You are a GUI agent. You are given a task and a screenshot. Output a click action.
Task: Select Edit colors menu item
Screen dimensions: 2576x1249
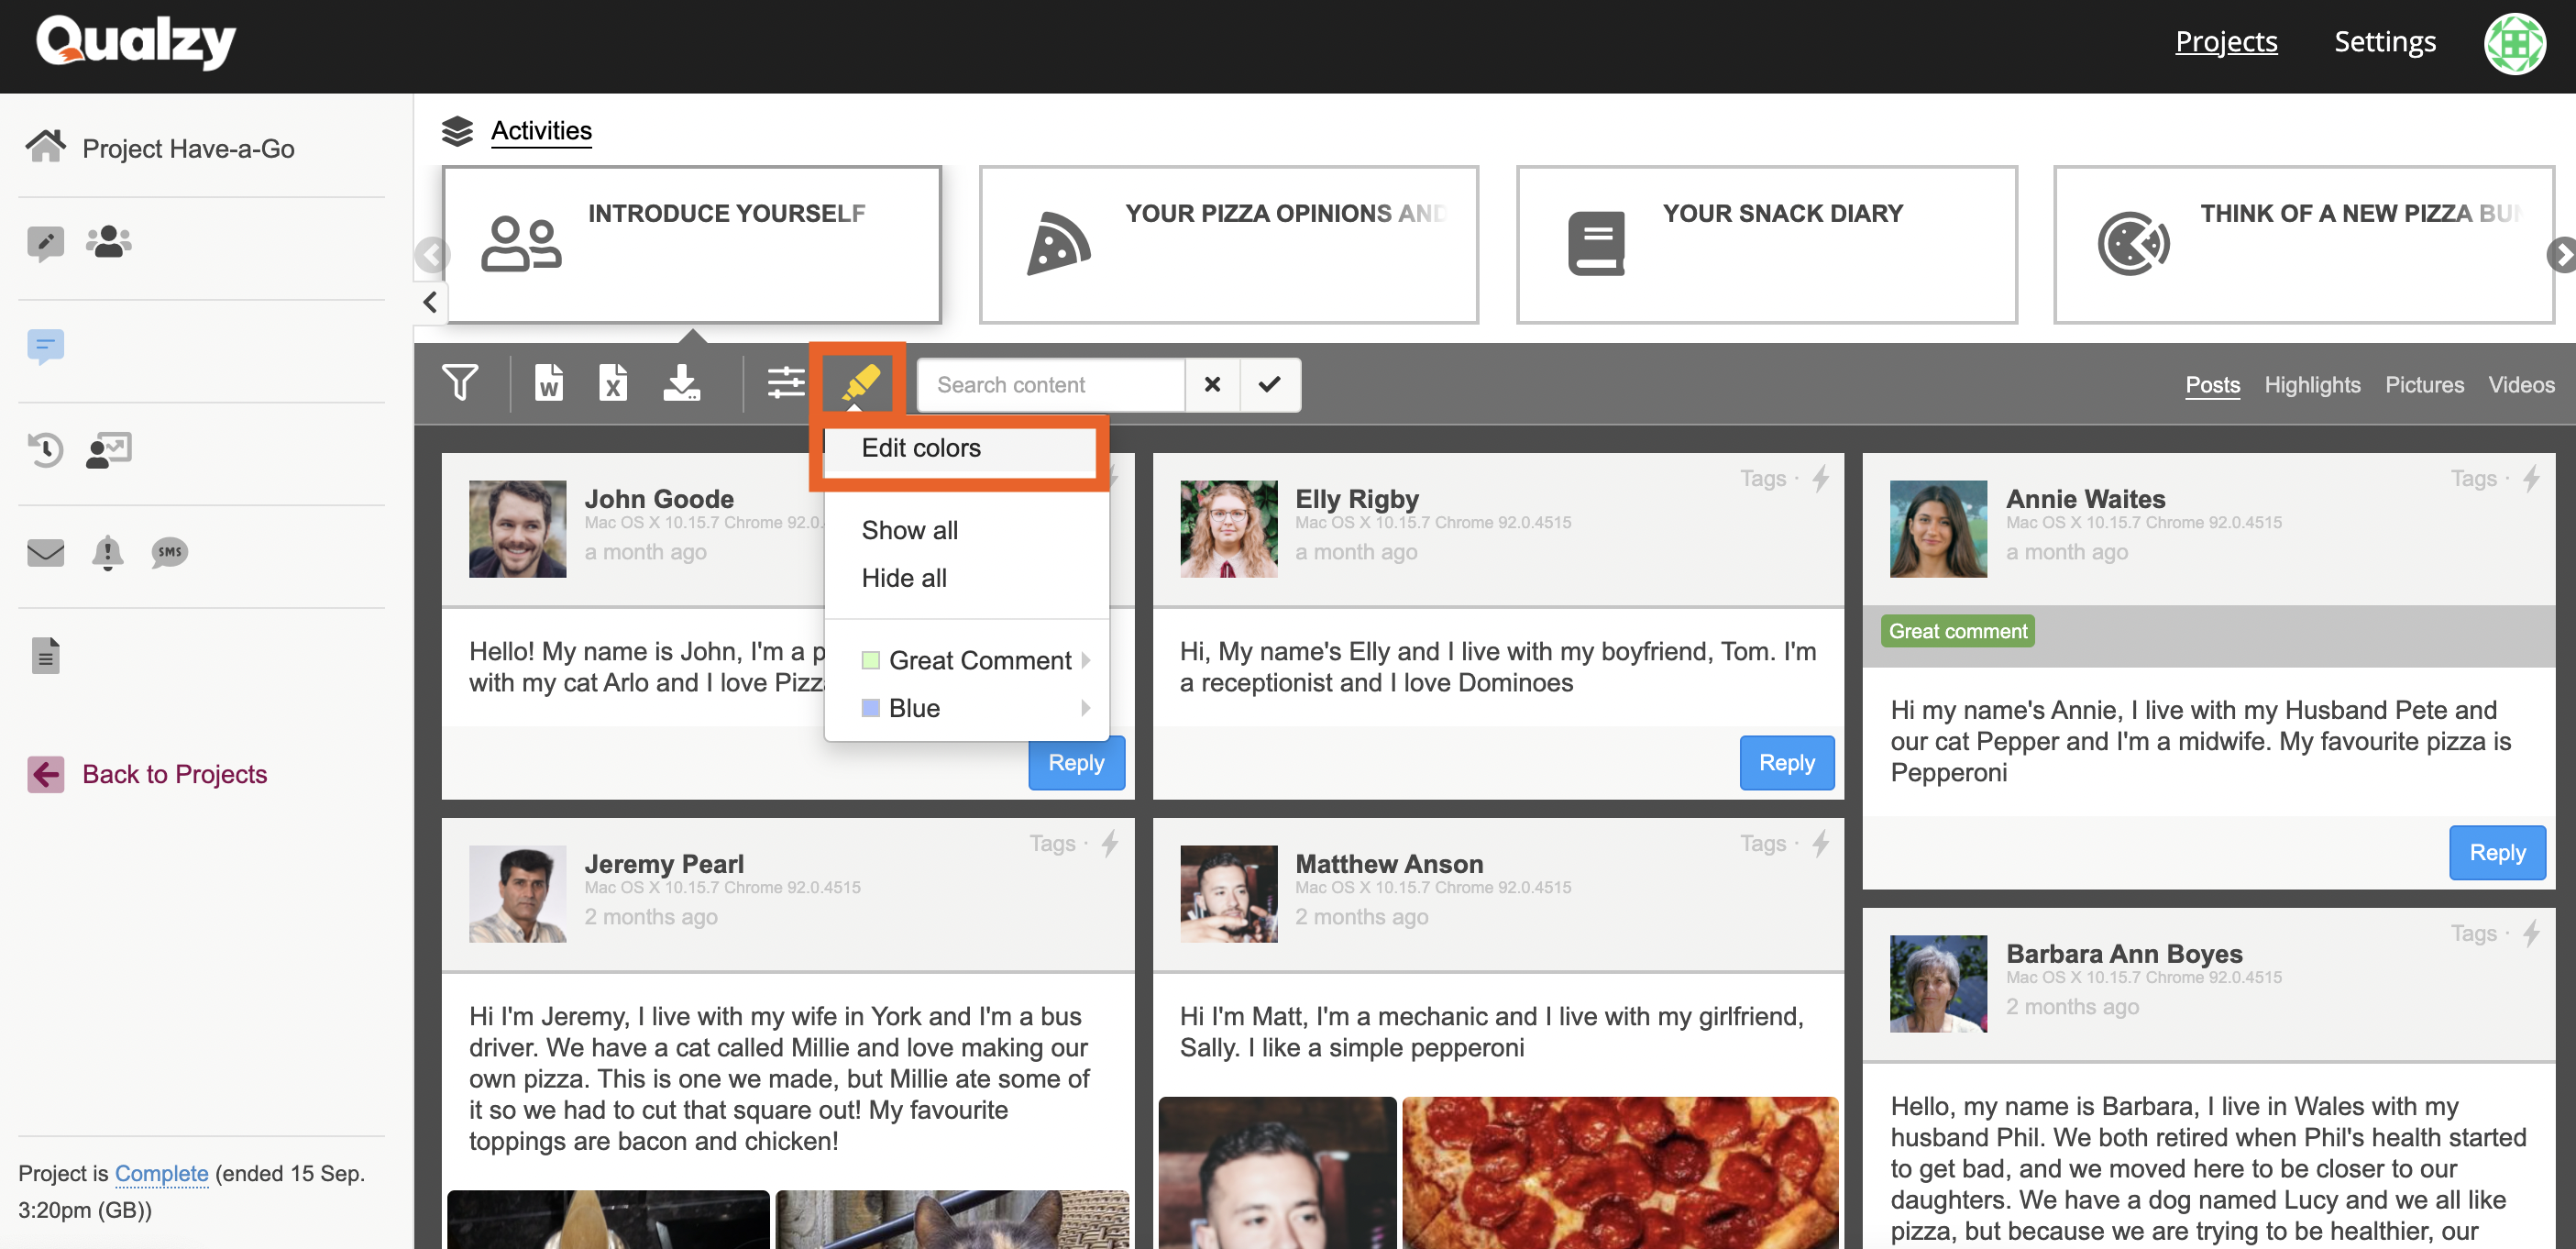coord(921,448)
